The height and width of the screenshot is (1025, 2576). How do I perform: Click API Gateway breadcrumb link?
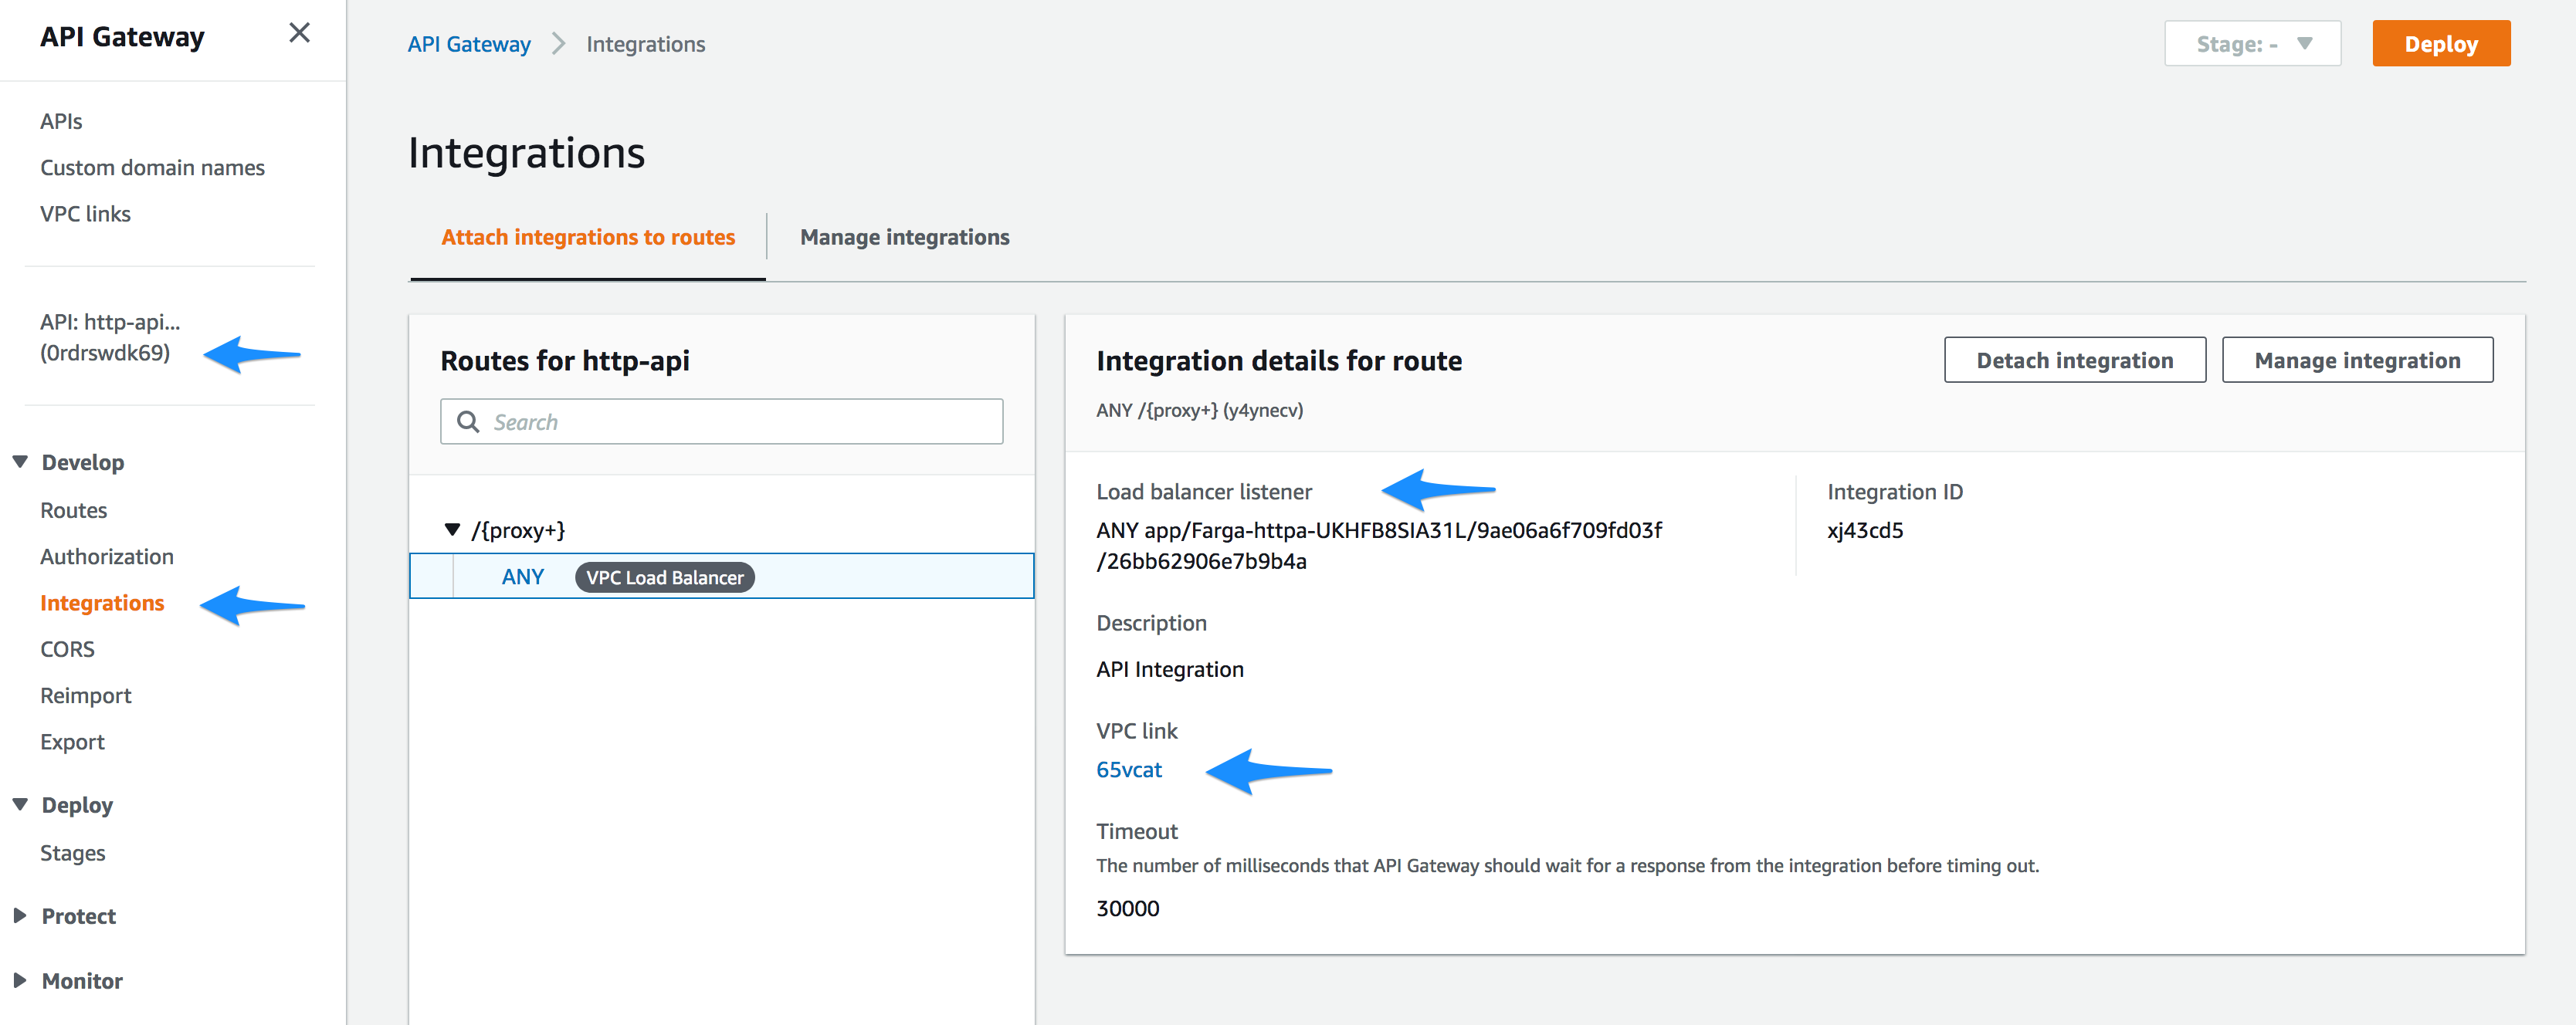[x=469, y=44]
